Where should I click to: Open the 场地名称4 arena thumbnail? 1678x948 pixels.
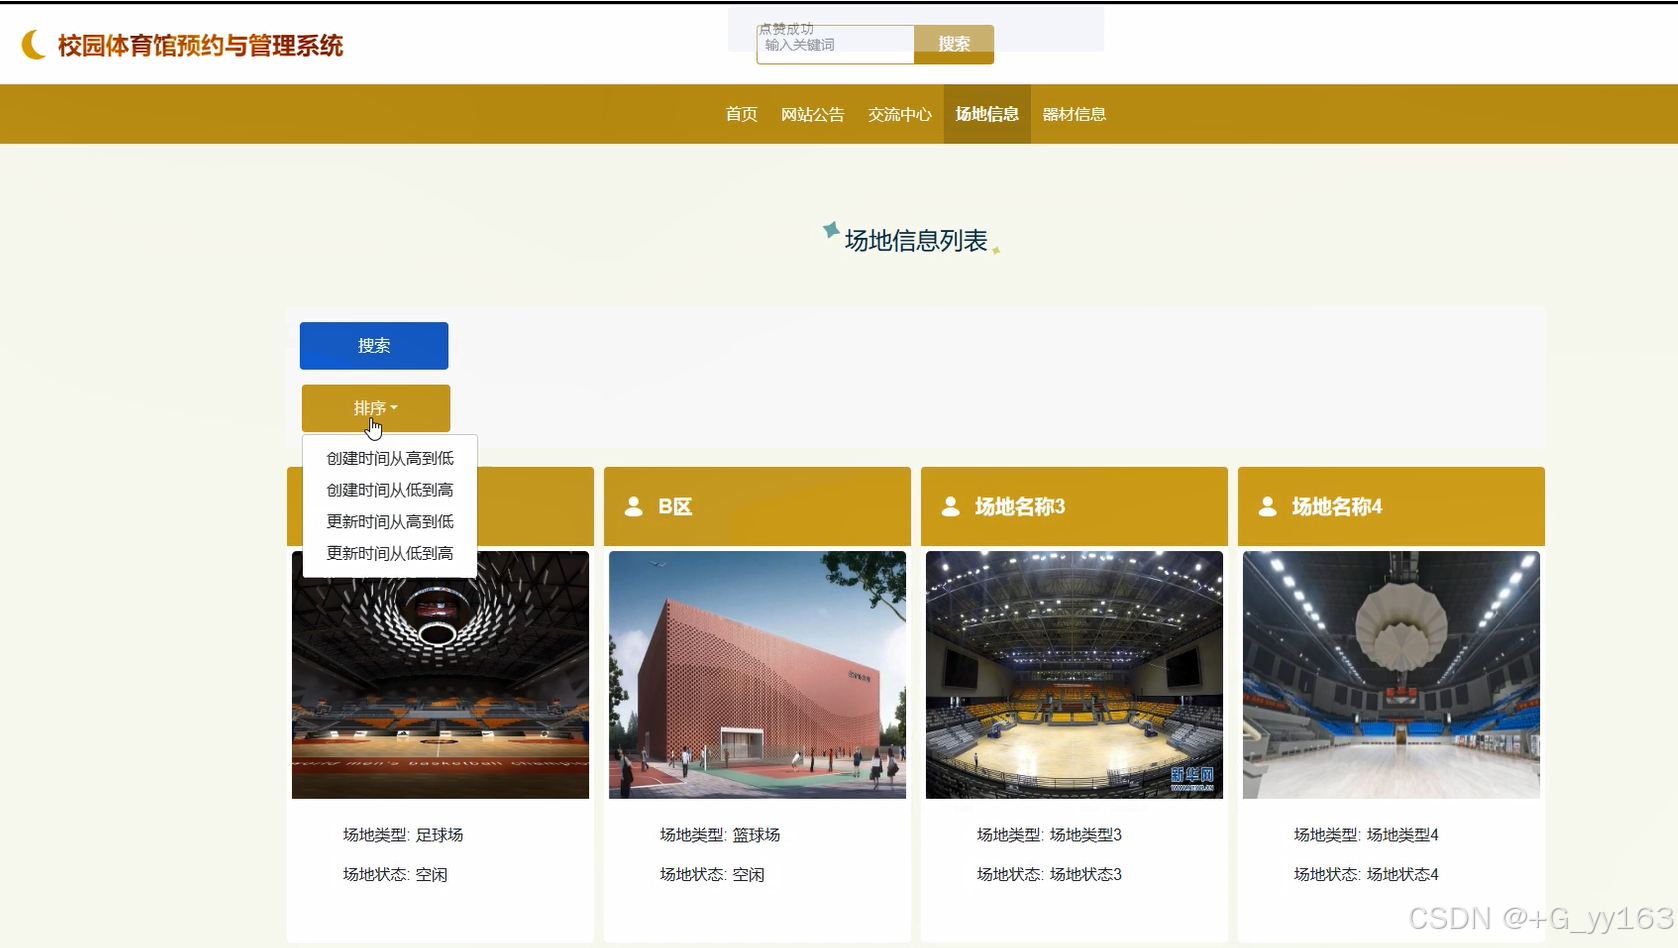pyautogui.click(x=1391, y=675)
